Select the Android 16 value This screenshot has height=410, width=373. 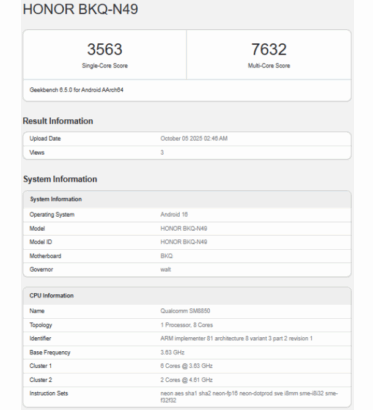tap(174, 214)
